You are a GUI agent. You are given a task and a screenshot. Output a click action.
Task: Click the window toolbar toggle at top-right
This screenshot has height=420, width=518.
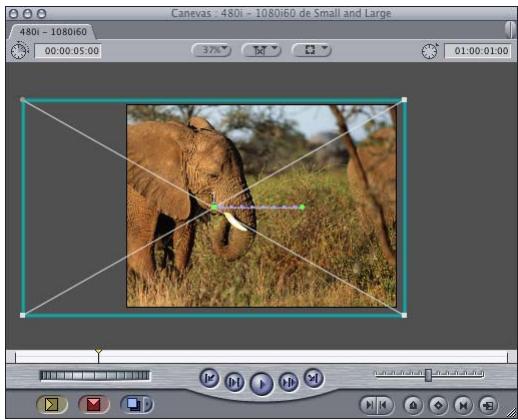510,29
